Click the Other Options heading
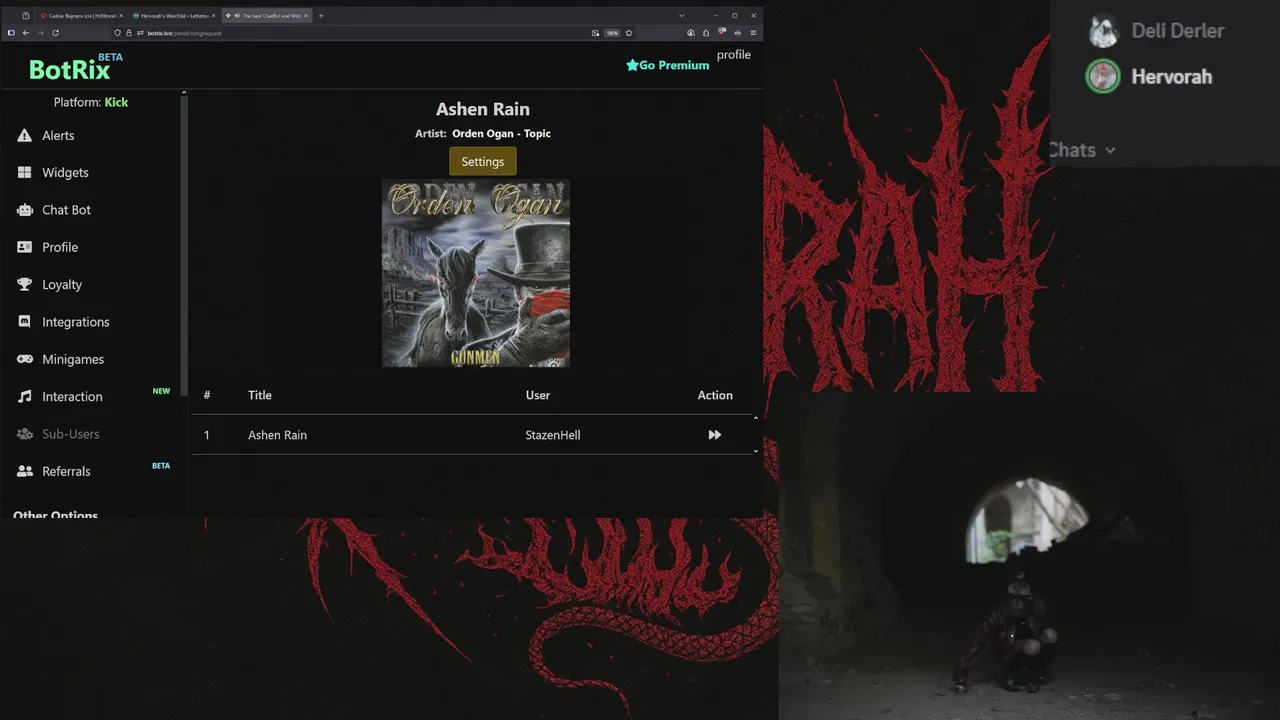The width and height of the screenshot is (1280, 720). click(x=56, y=514)
